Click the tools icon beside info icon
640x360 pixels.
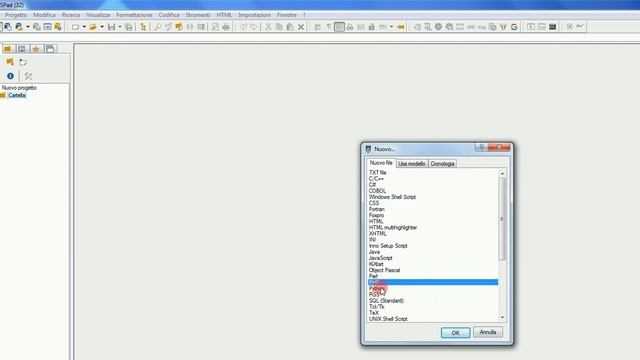pos(28,76)
